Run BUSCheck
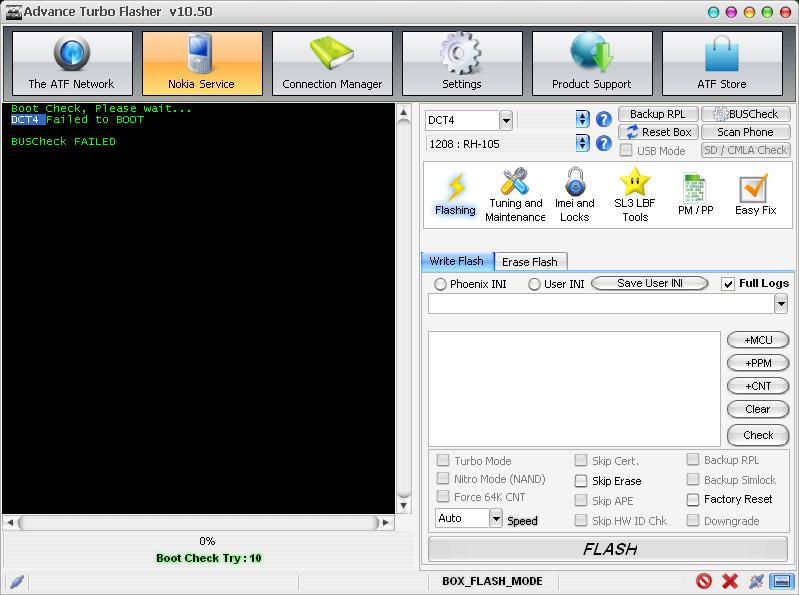The height and width of the screenshot is (595, 799). tap(746, 114)
